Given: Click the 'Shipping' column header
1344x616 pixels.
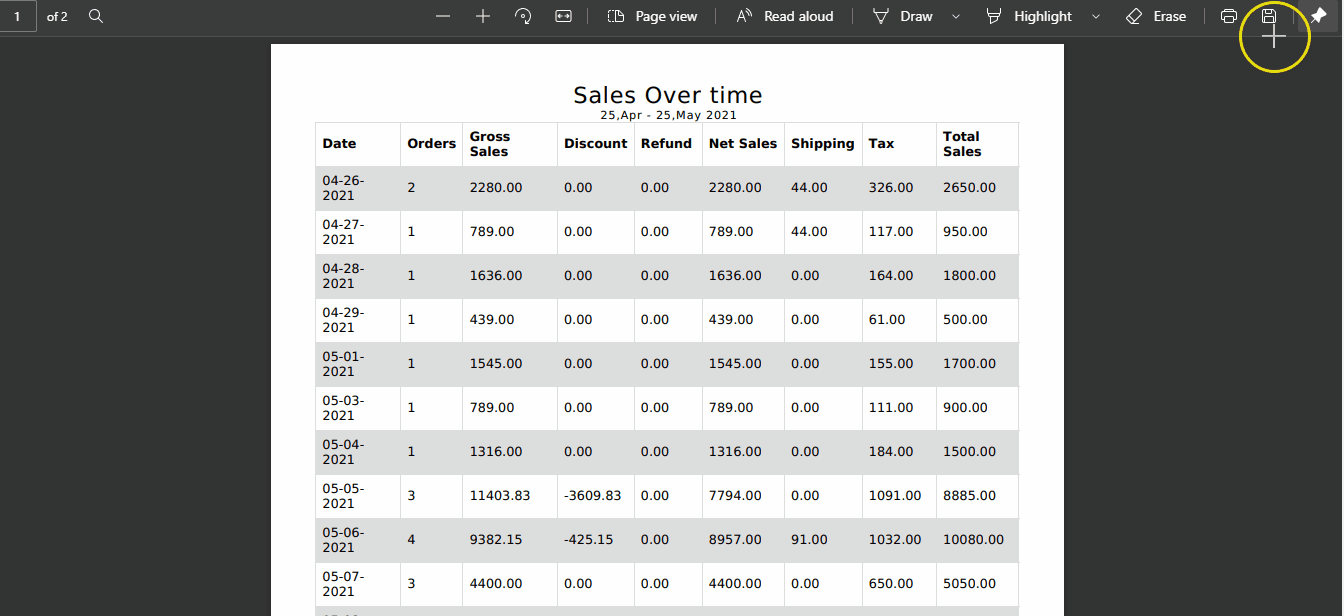Looking at the screenshot, I should (x=823, y=144).
